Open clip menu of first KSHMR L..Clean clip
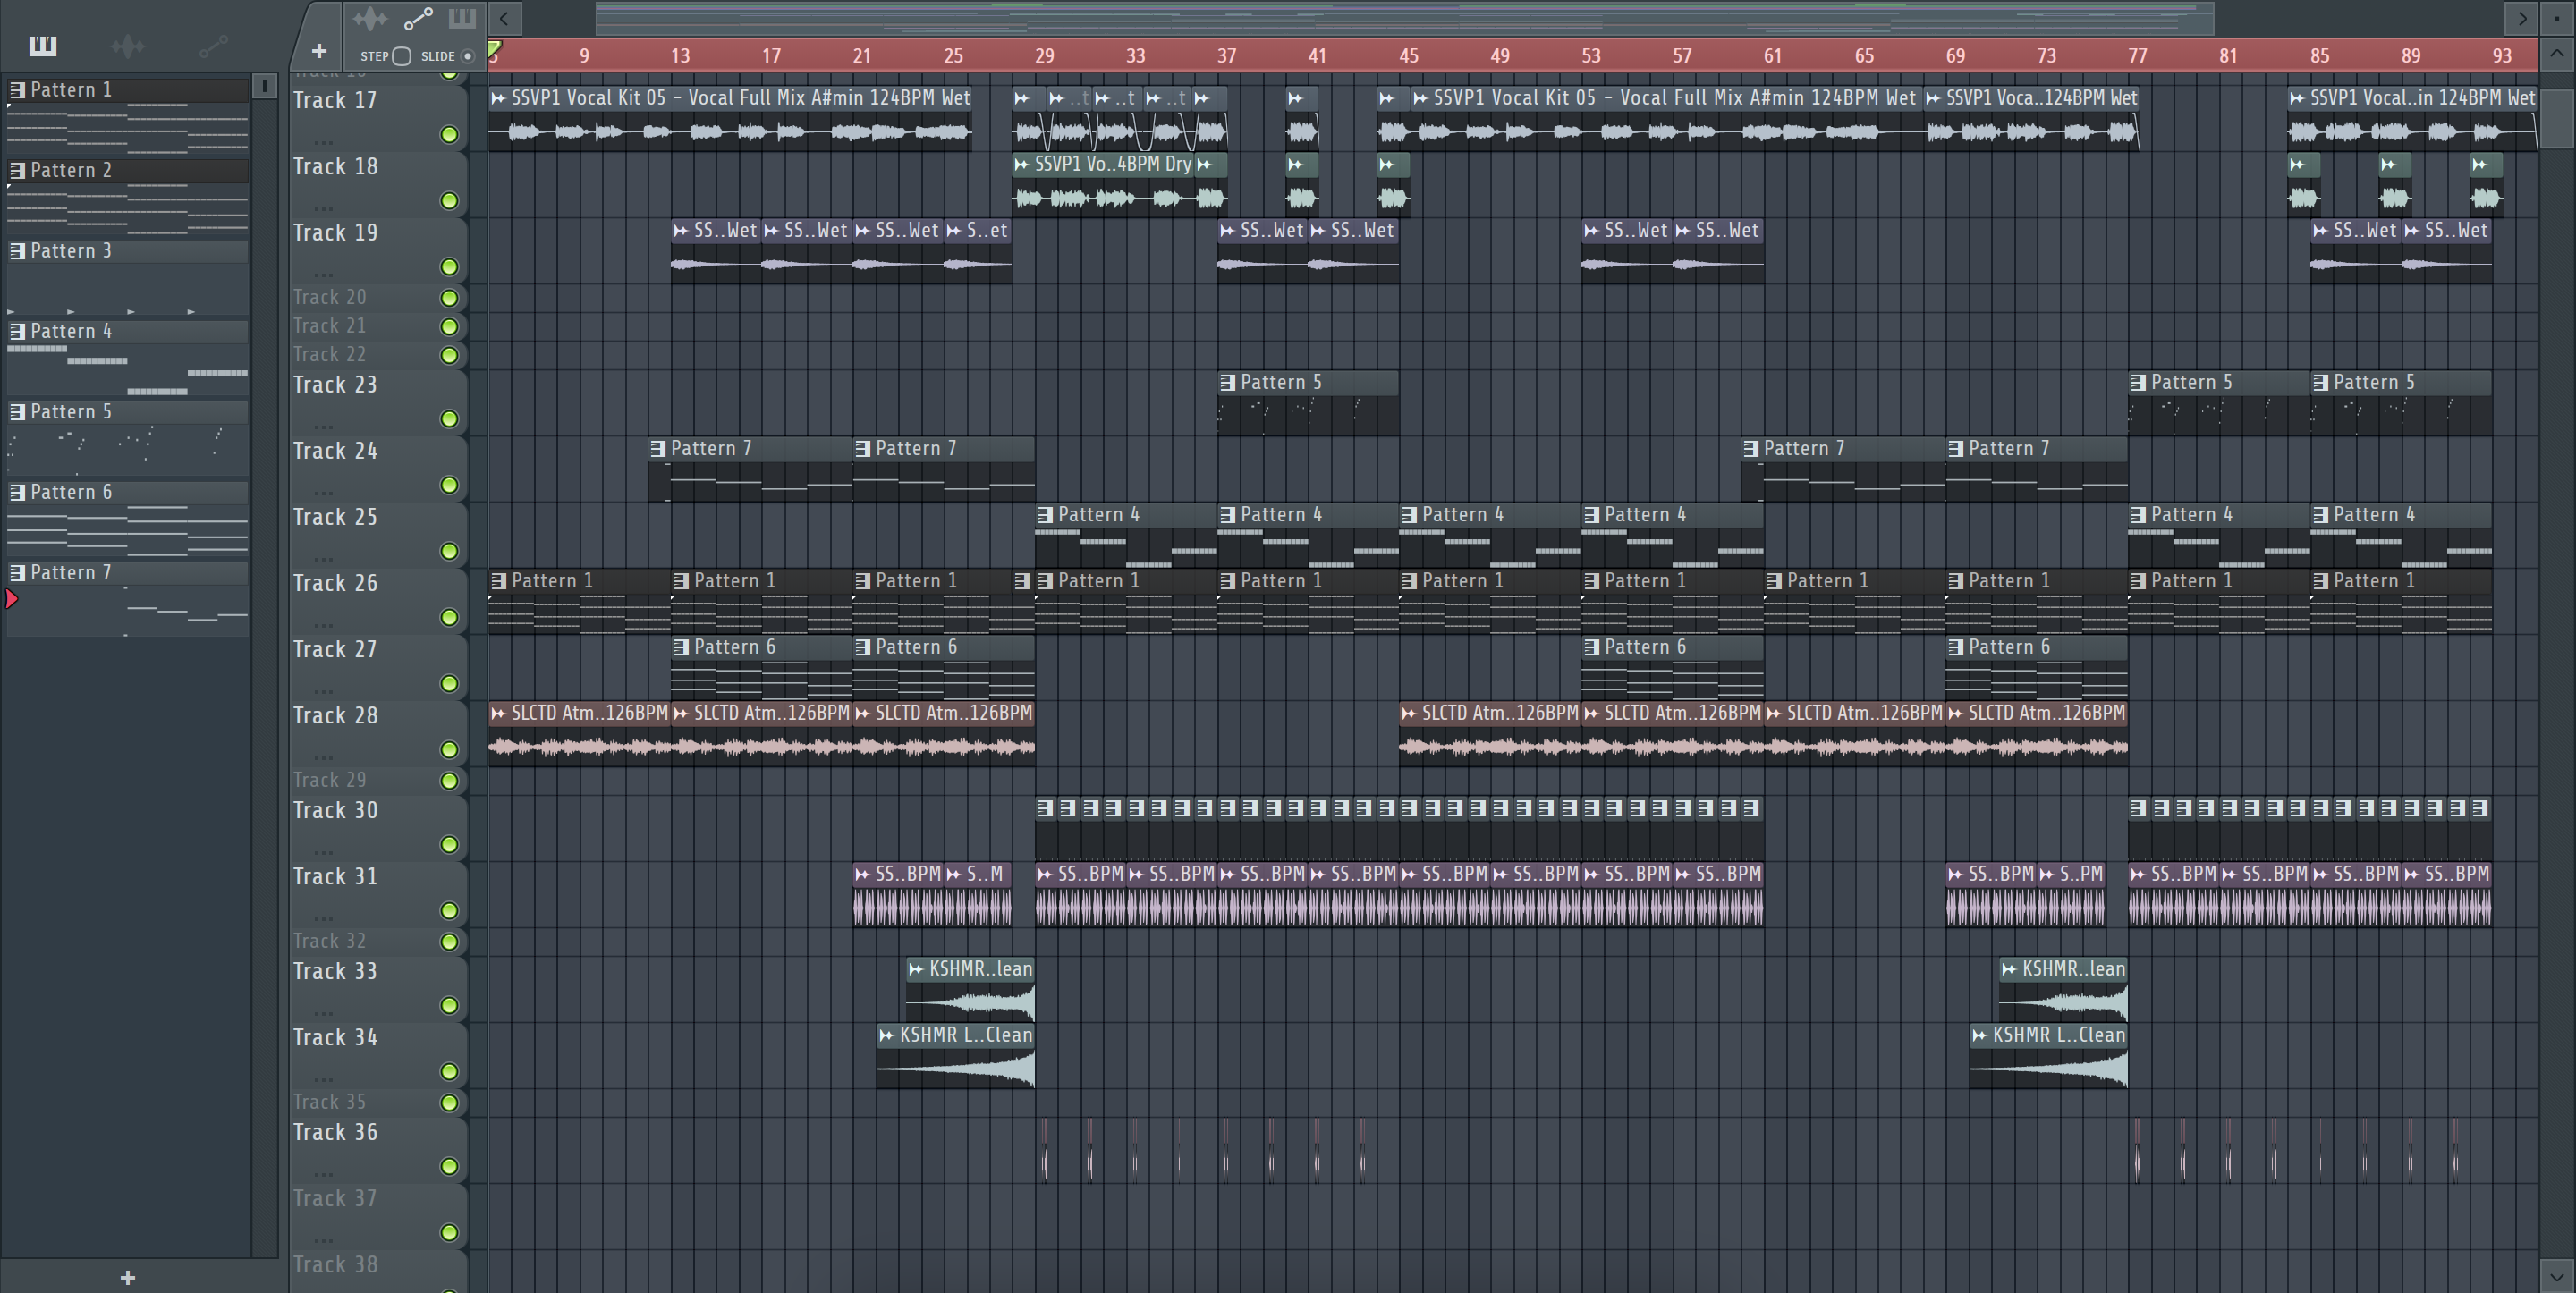The image size is (2576, 1293). click(x=886, y=1036)
